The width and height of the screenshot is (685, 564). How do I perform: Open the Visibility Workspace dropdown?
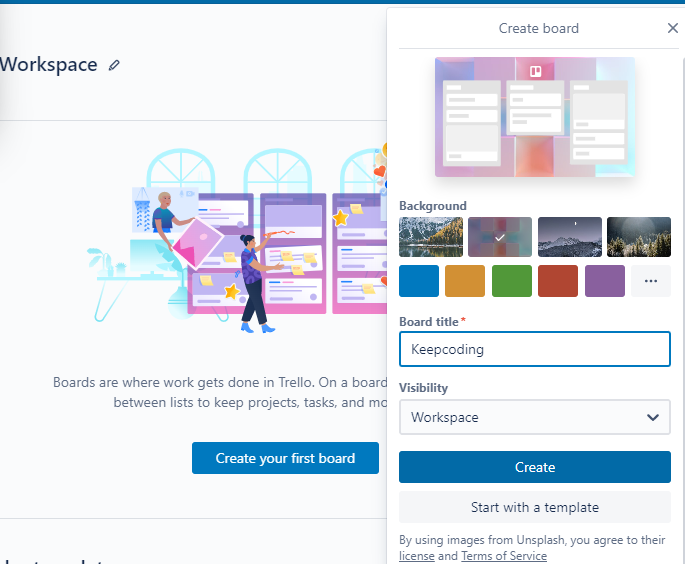(535, 417)
